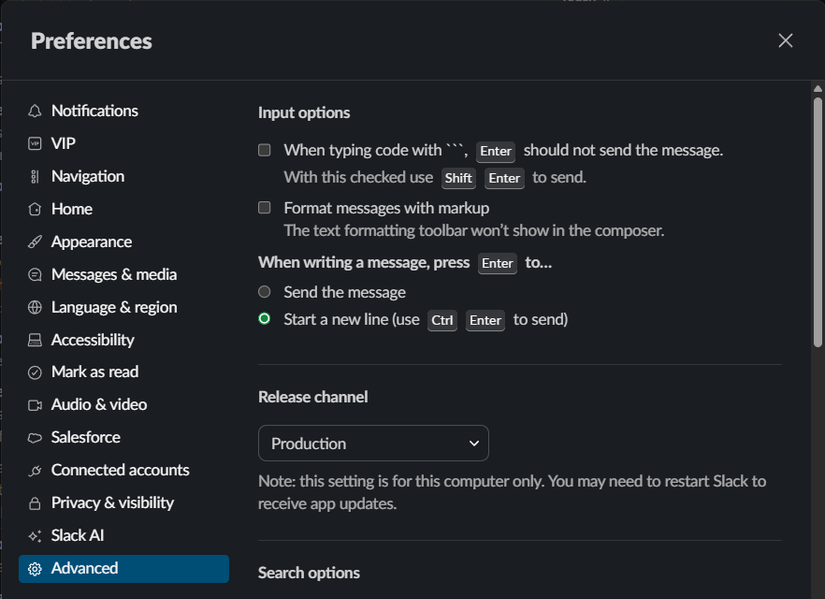Click the Notifications bell icon

(x=34, y=110)
